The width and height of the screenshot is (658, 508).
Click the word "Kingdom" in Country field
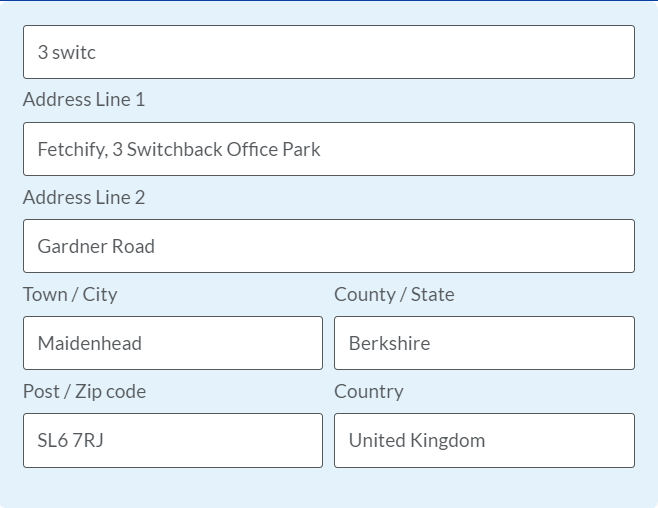(447, 441)
